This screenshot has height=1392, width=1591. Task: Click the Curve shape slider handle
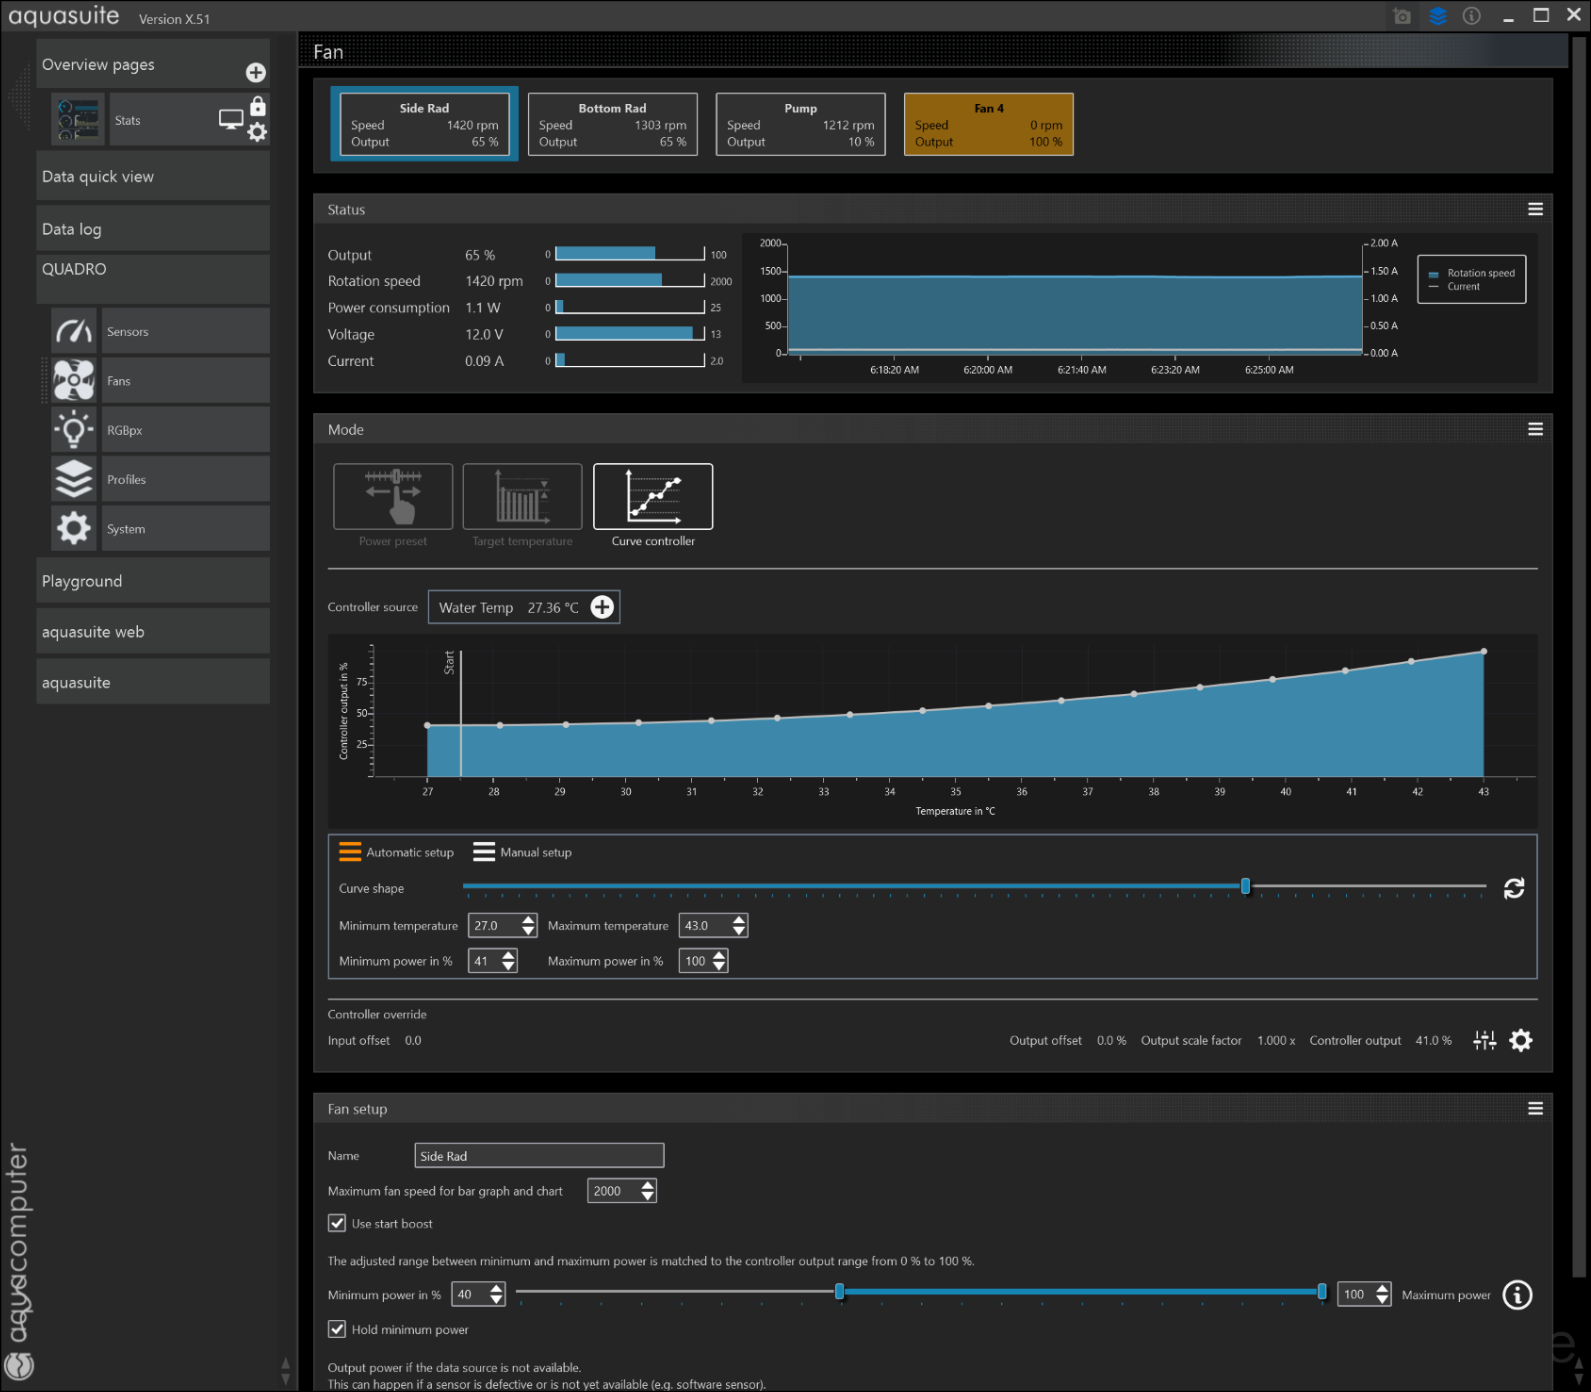click(1245, 887)
